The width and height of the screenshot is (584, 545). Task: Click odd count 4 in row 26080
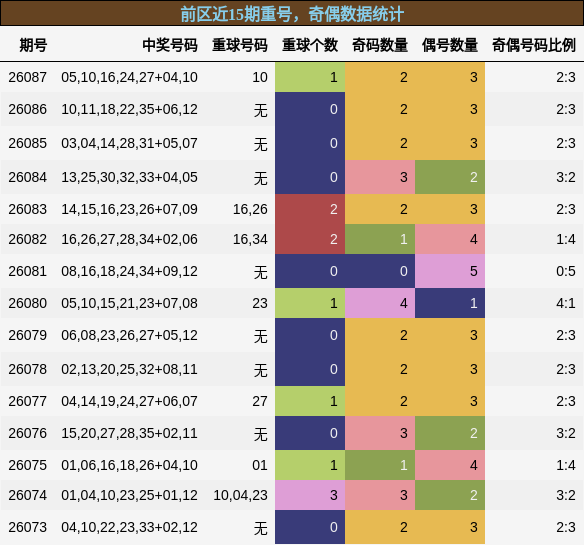[x=380, y=303]
